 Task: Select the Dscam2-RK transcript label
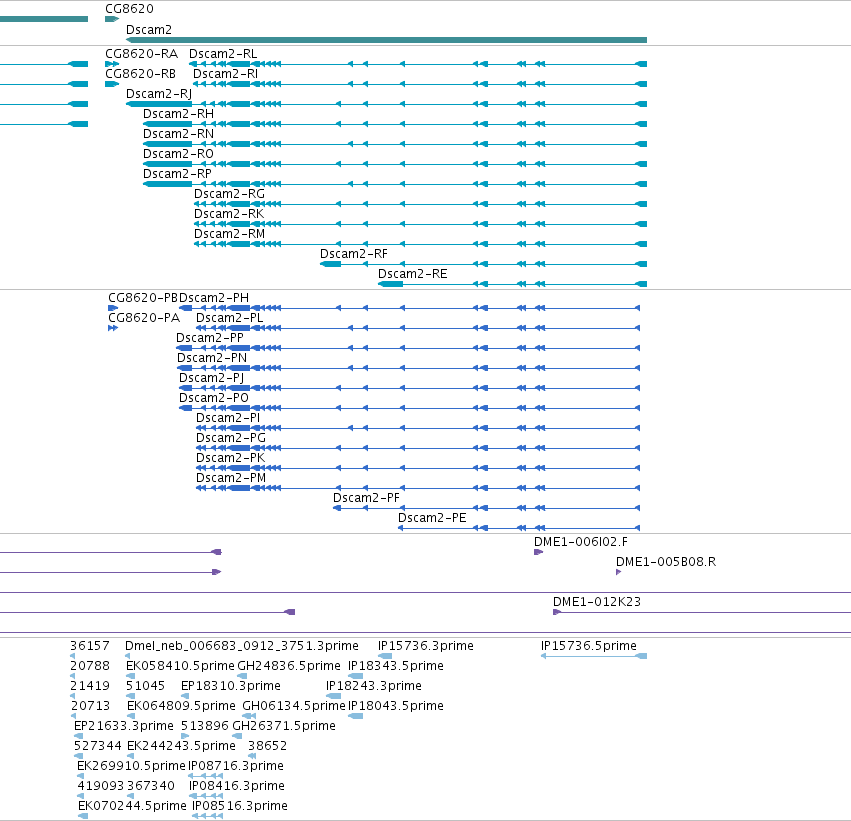(229, 214)
